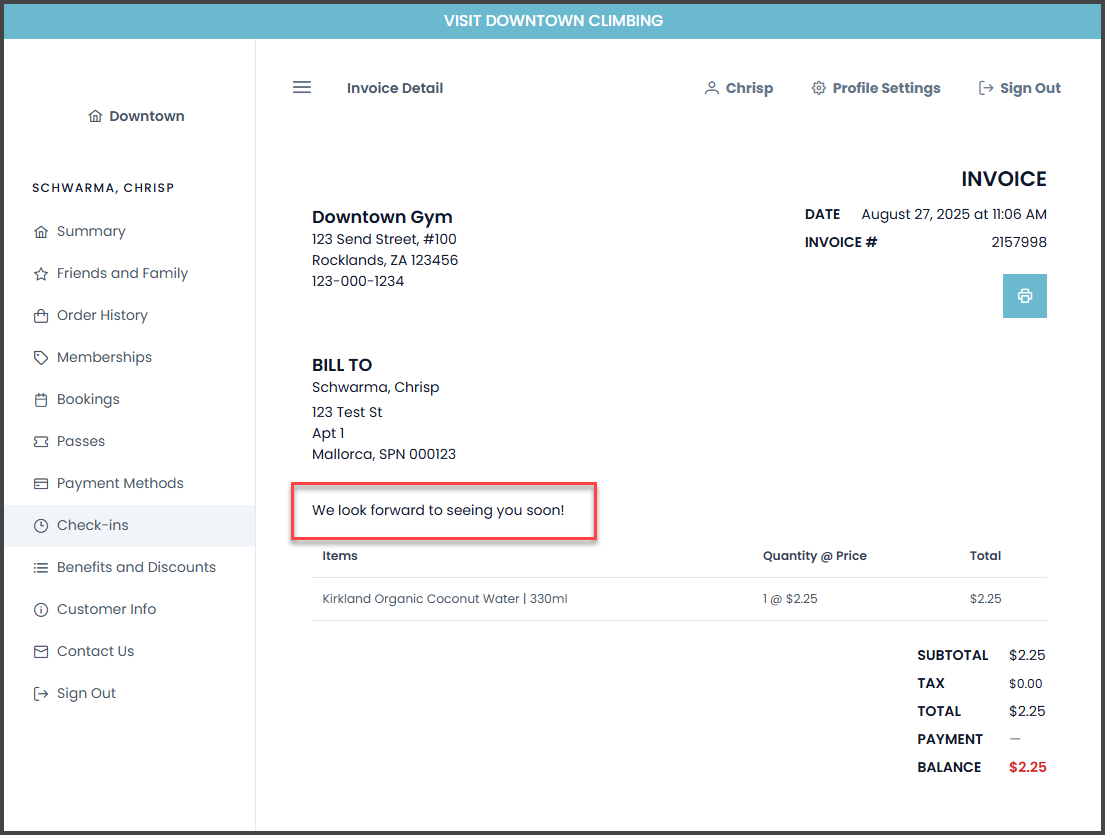Open Benefits and Discounts section
Screen dimensions: 1105x835
(136, 568)
